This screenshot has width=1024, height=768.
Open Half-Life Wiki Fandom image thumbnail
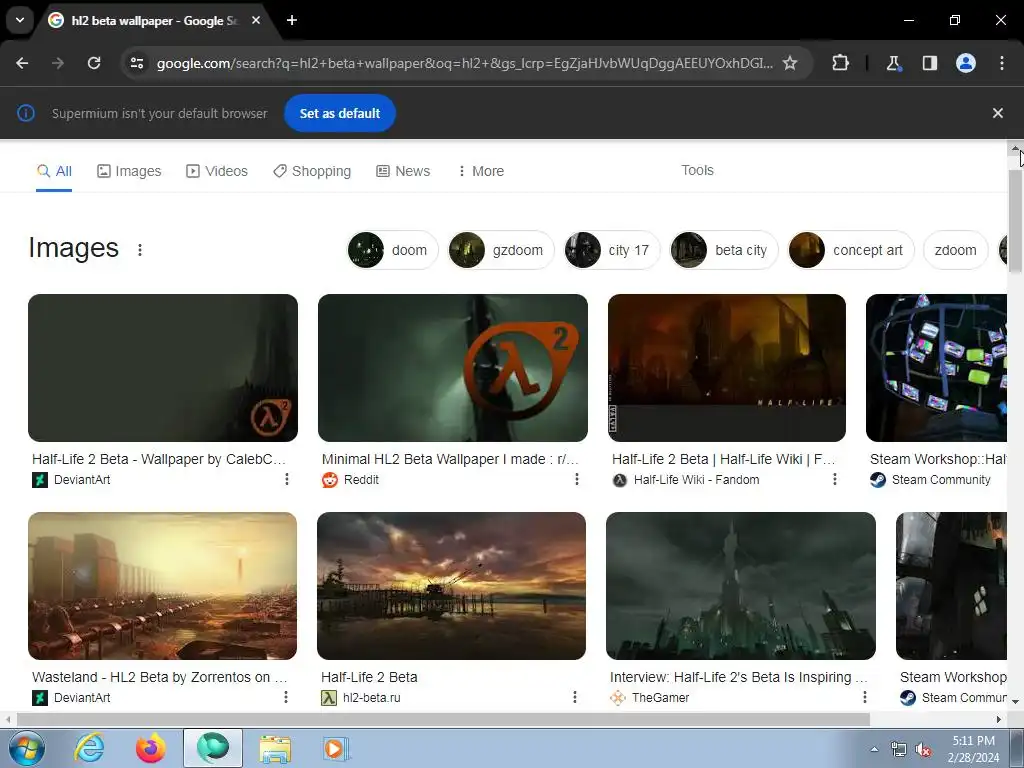pos(727,368)
